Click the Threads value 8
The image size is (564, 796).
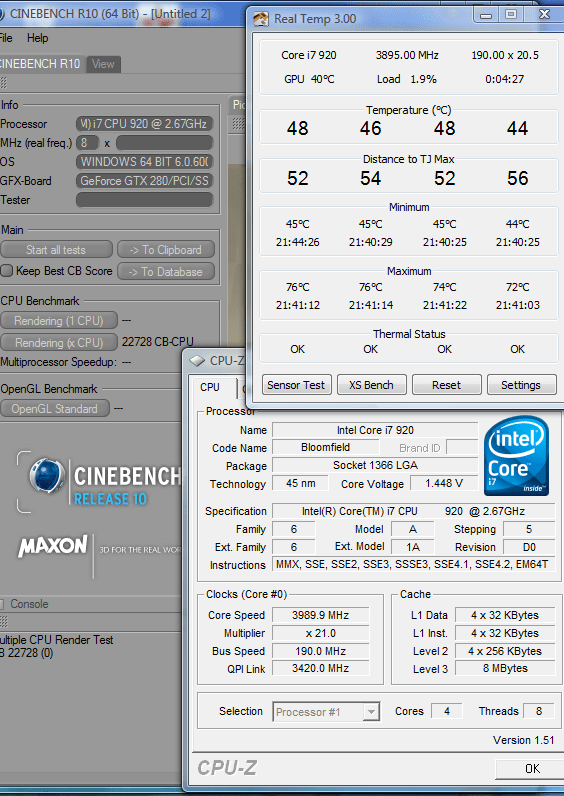click(x=539, y=711)
